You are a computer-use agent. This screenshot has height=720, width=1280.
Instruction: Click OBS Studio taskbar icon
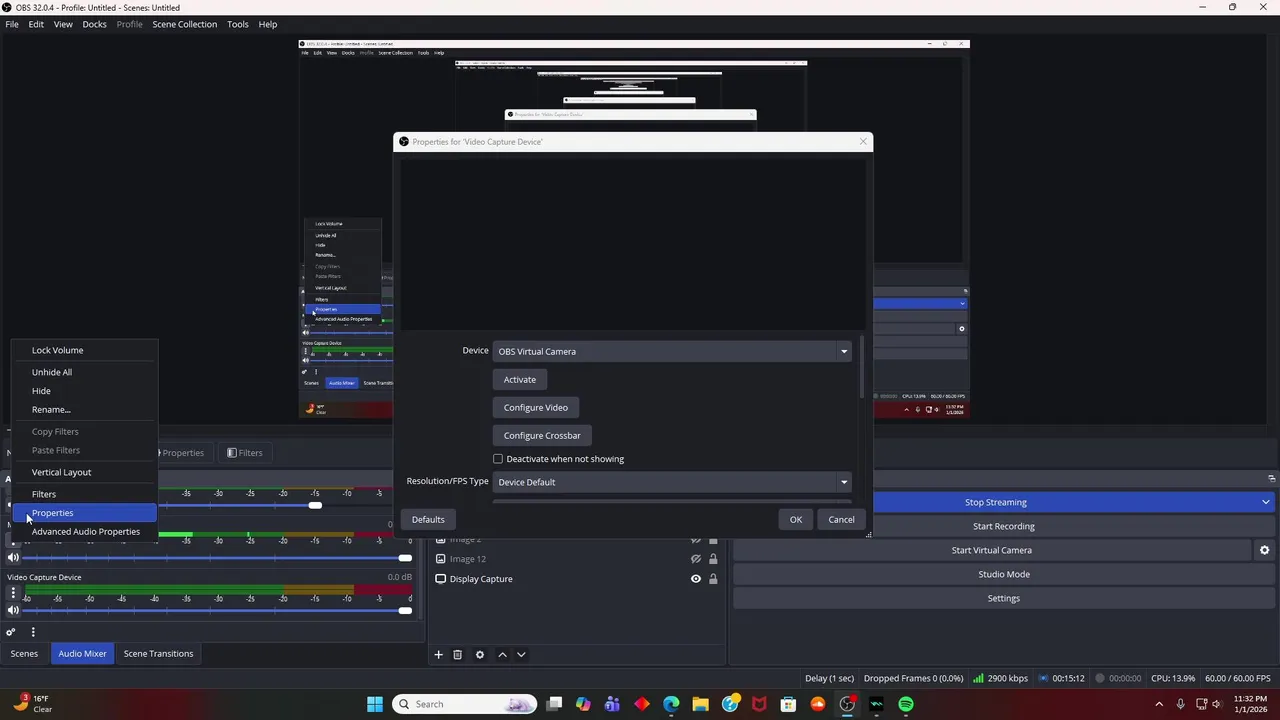[x=847, y=704]
